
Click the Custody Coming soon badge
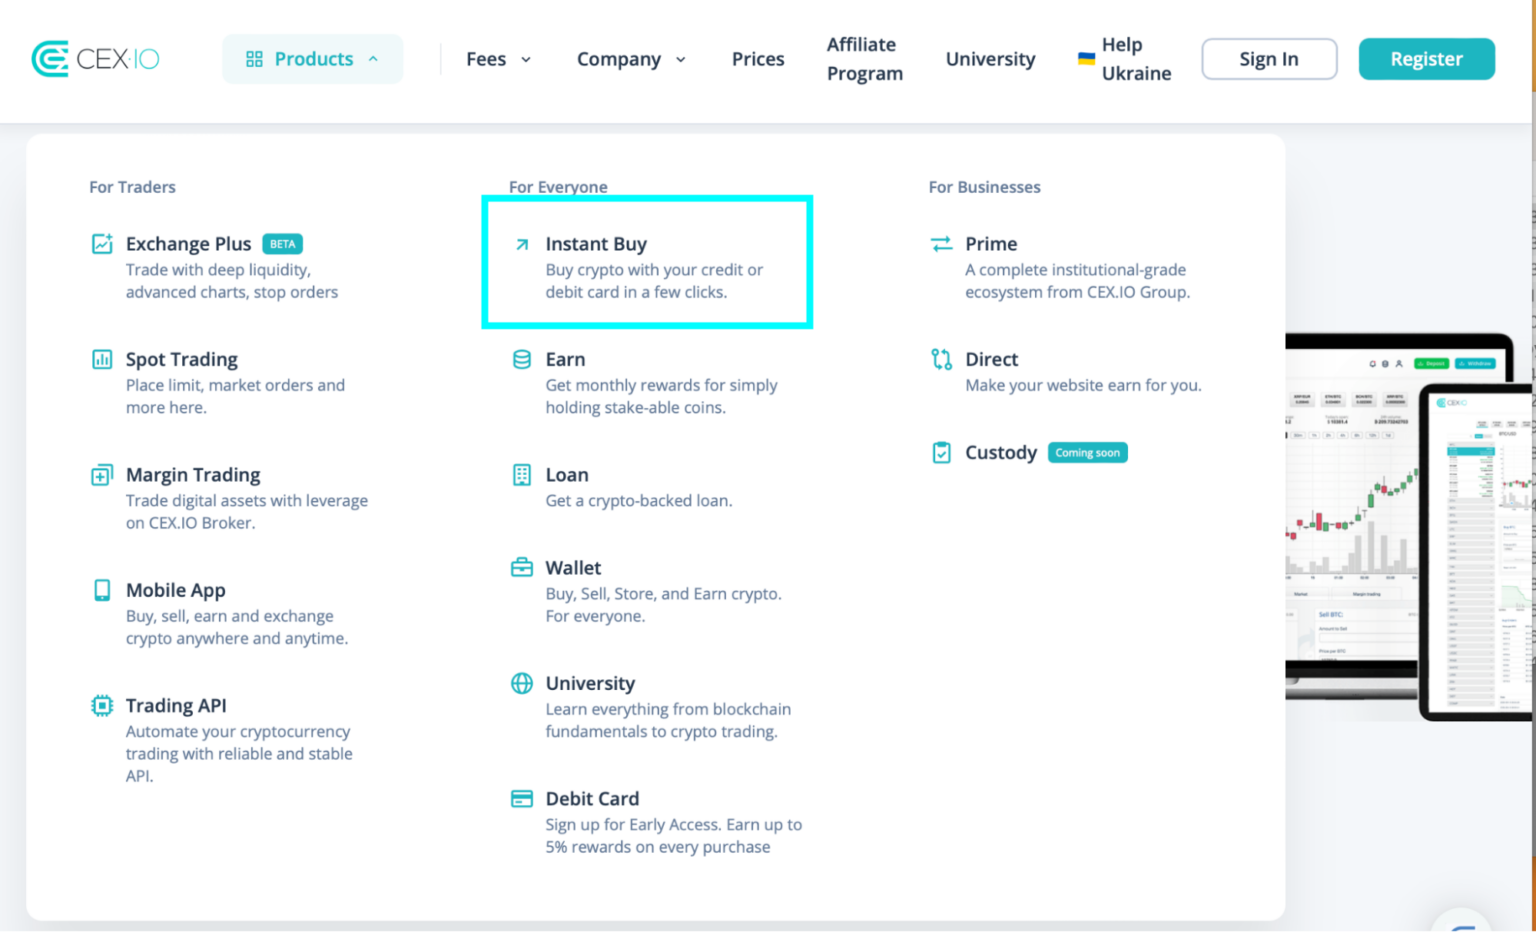coord(1087,452)
